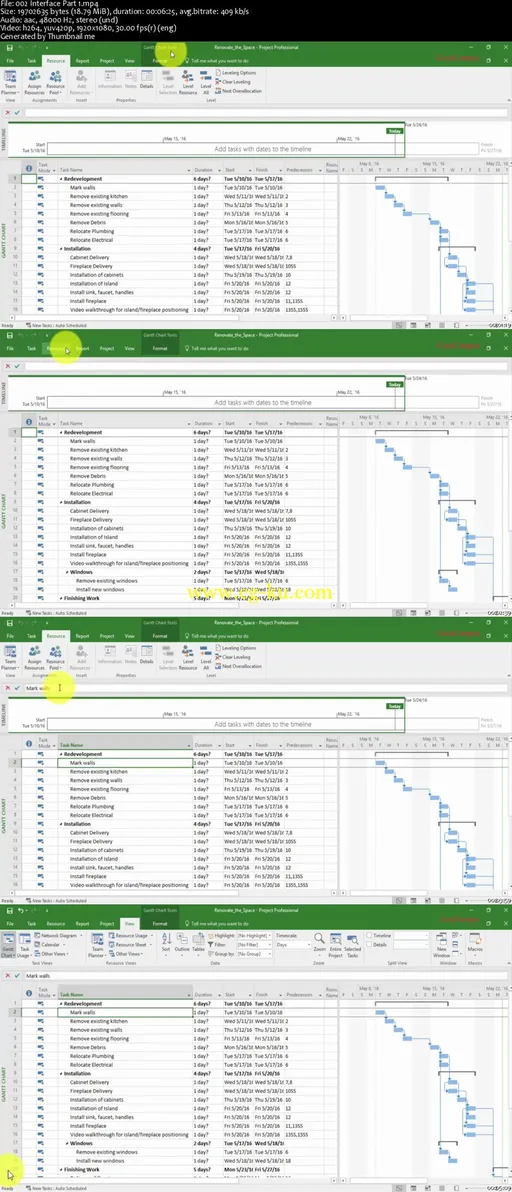
Task: Collapse Windows summary task in collapsed-ribbon frame
Action: (67, 572)
